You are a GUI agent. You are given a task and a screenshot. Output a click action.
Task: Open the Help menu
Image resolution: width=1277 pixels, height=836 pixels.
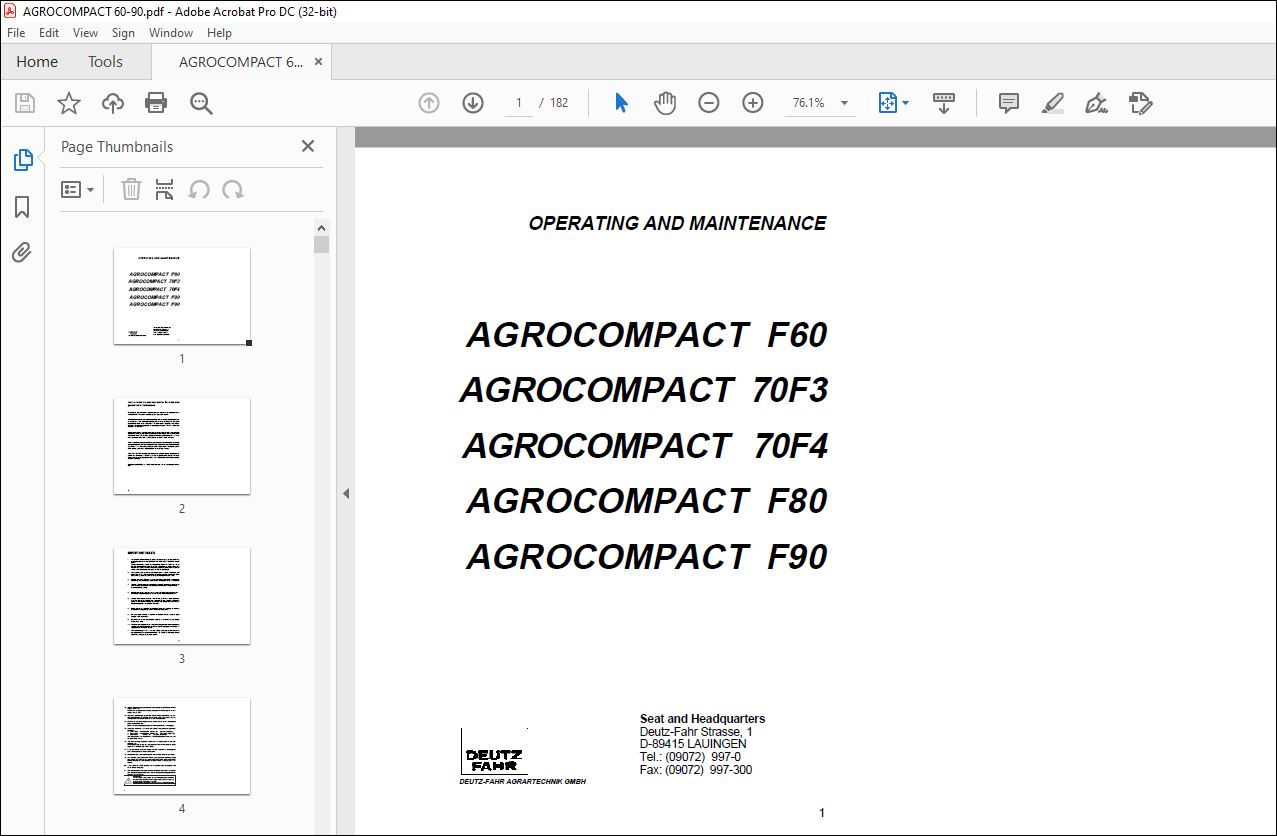click(x=219, y=33)
